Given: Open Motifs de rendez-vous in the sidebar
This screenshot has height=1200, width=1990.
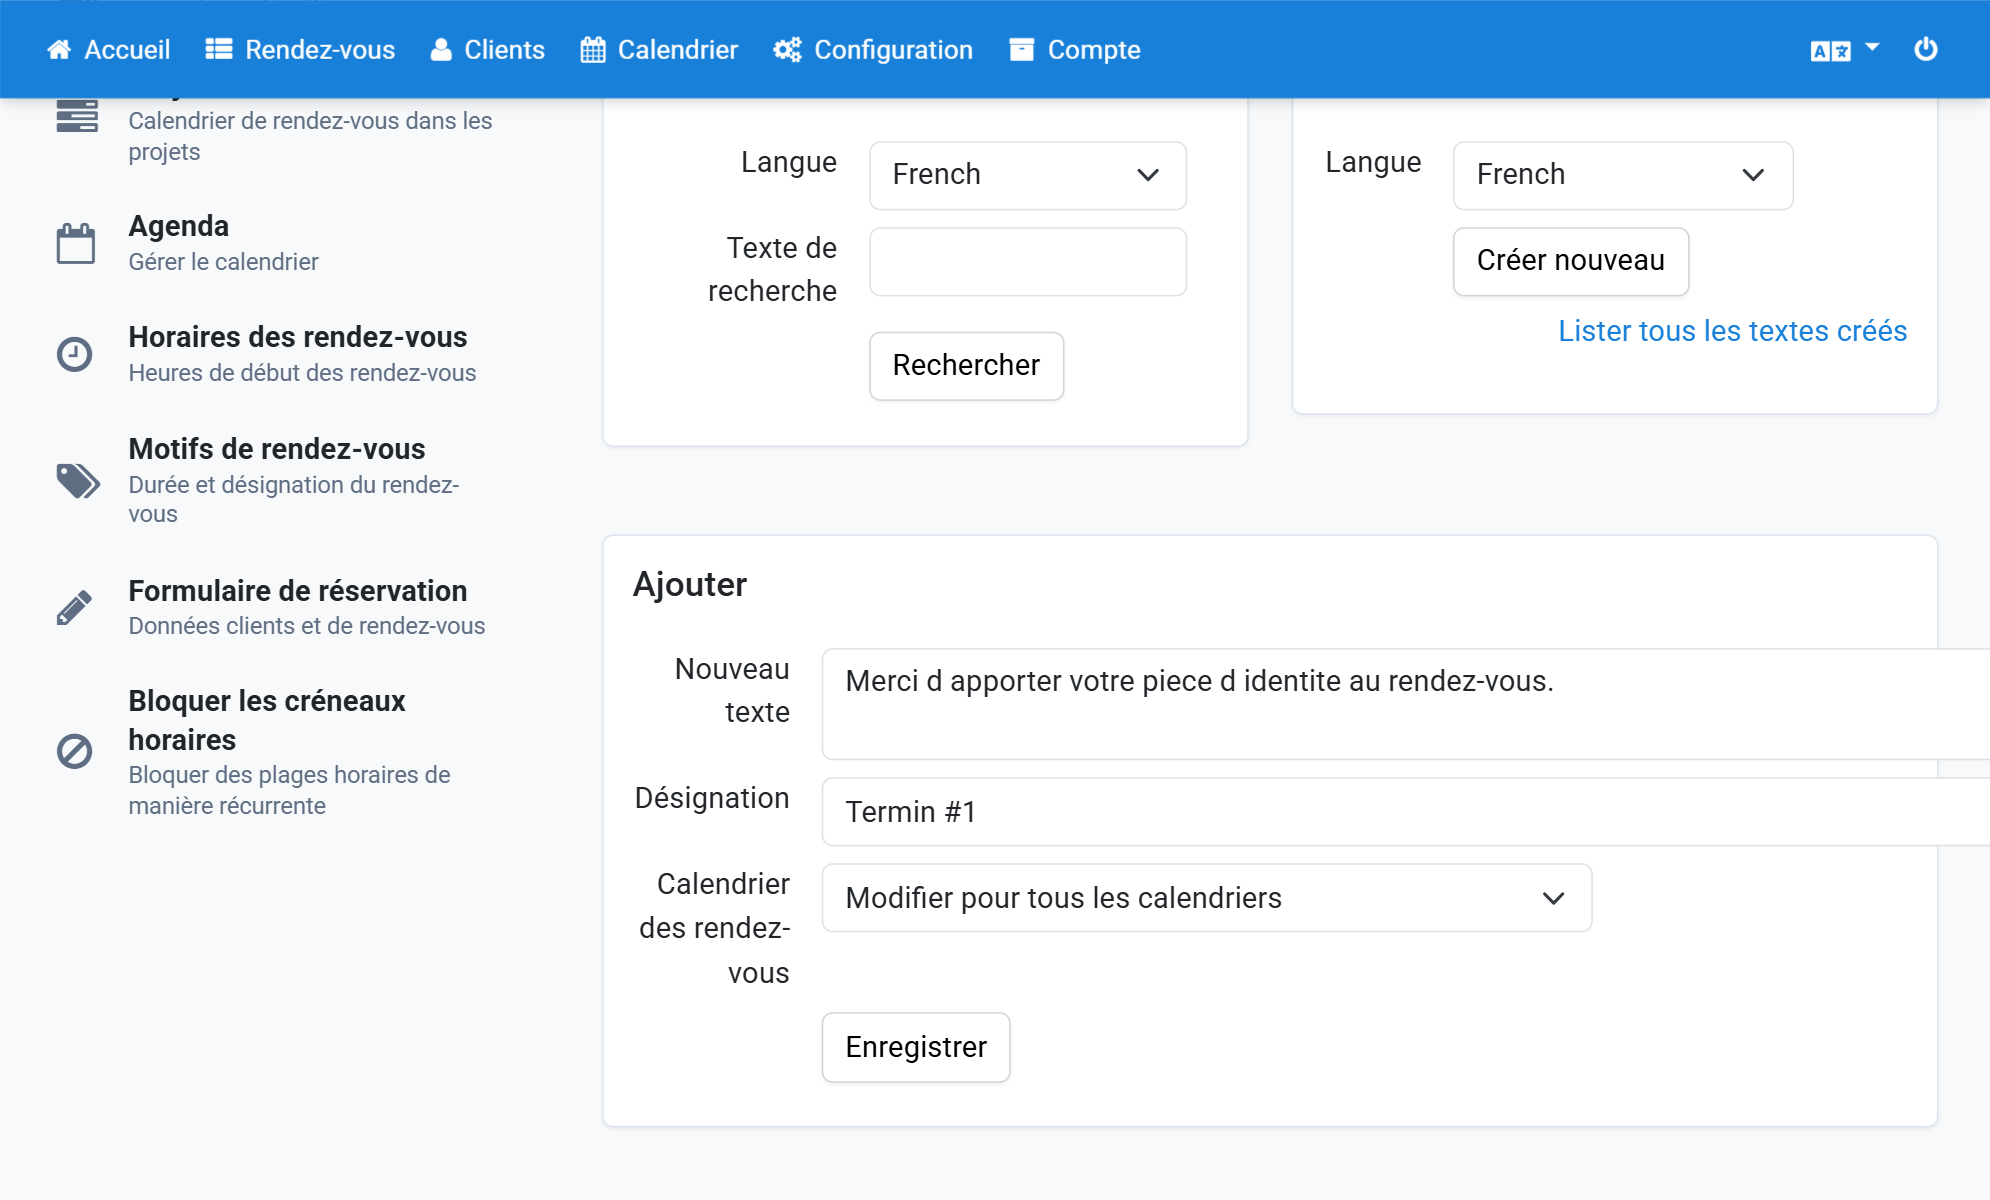Looking at the screenshot, I should click(277, 449).
